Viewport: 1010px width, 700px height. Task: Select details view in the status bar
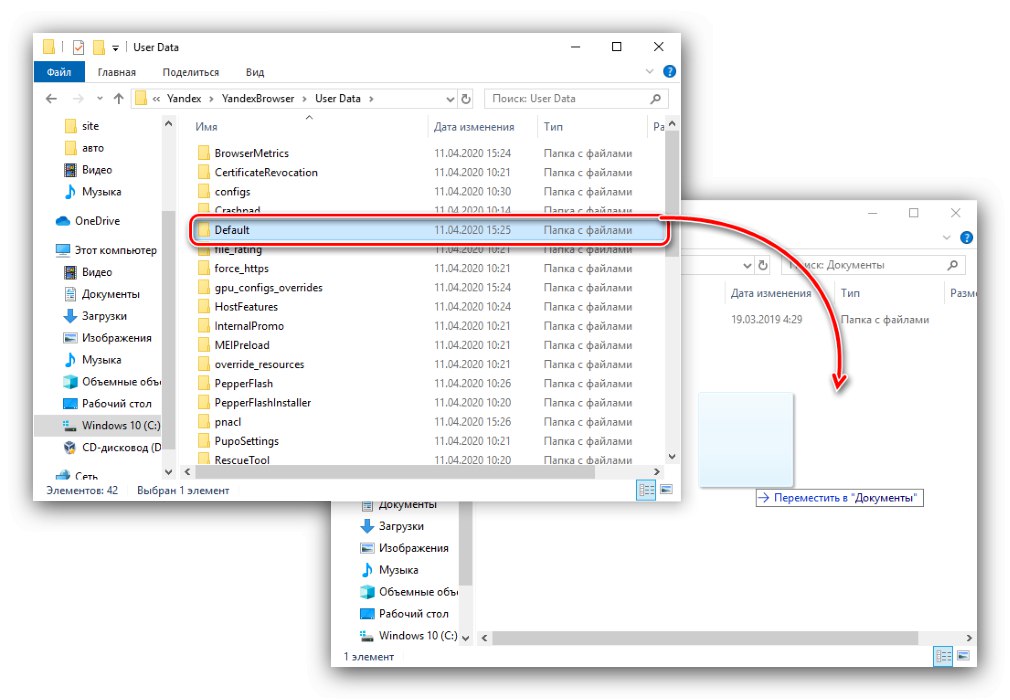645,490
